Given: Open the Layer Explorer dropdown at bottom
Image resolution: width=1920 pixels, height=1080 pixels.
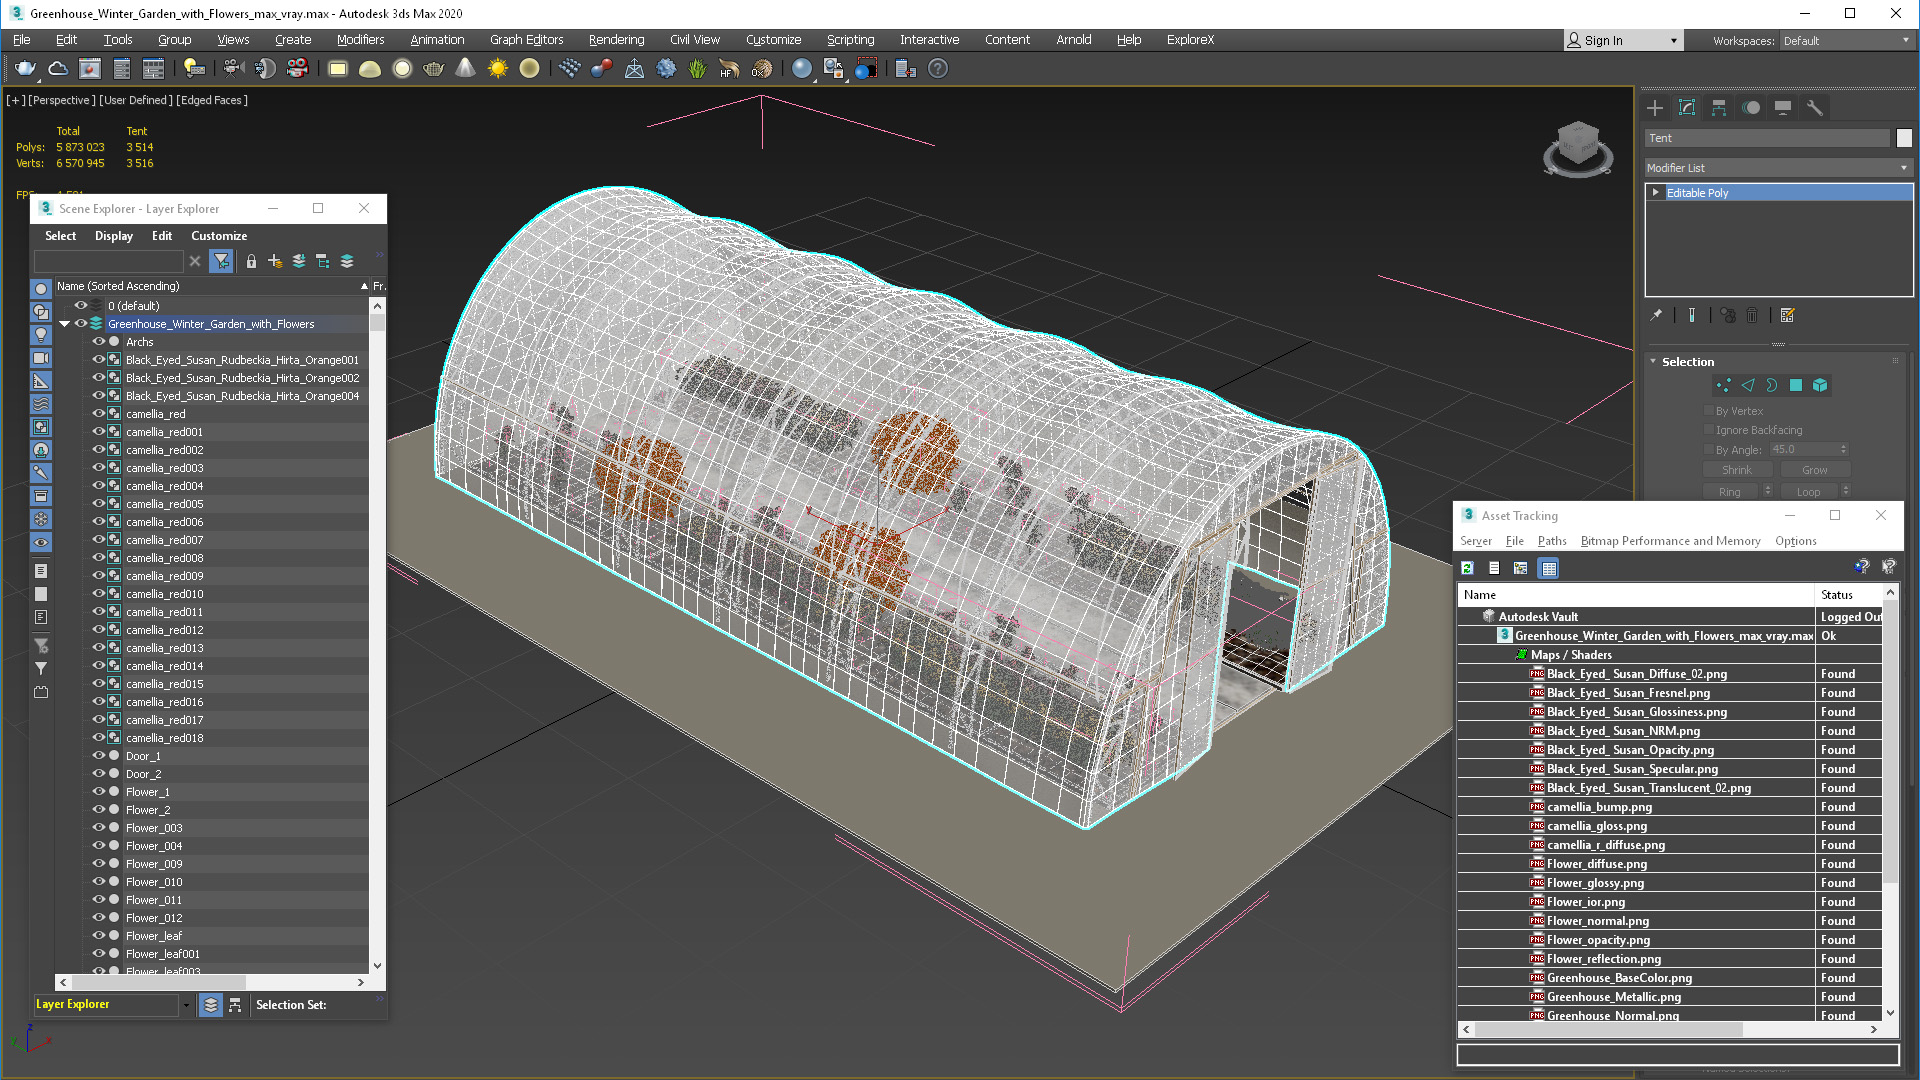Looking at the screenshot, I should pos(186,1005).
